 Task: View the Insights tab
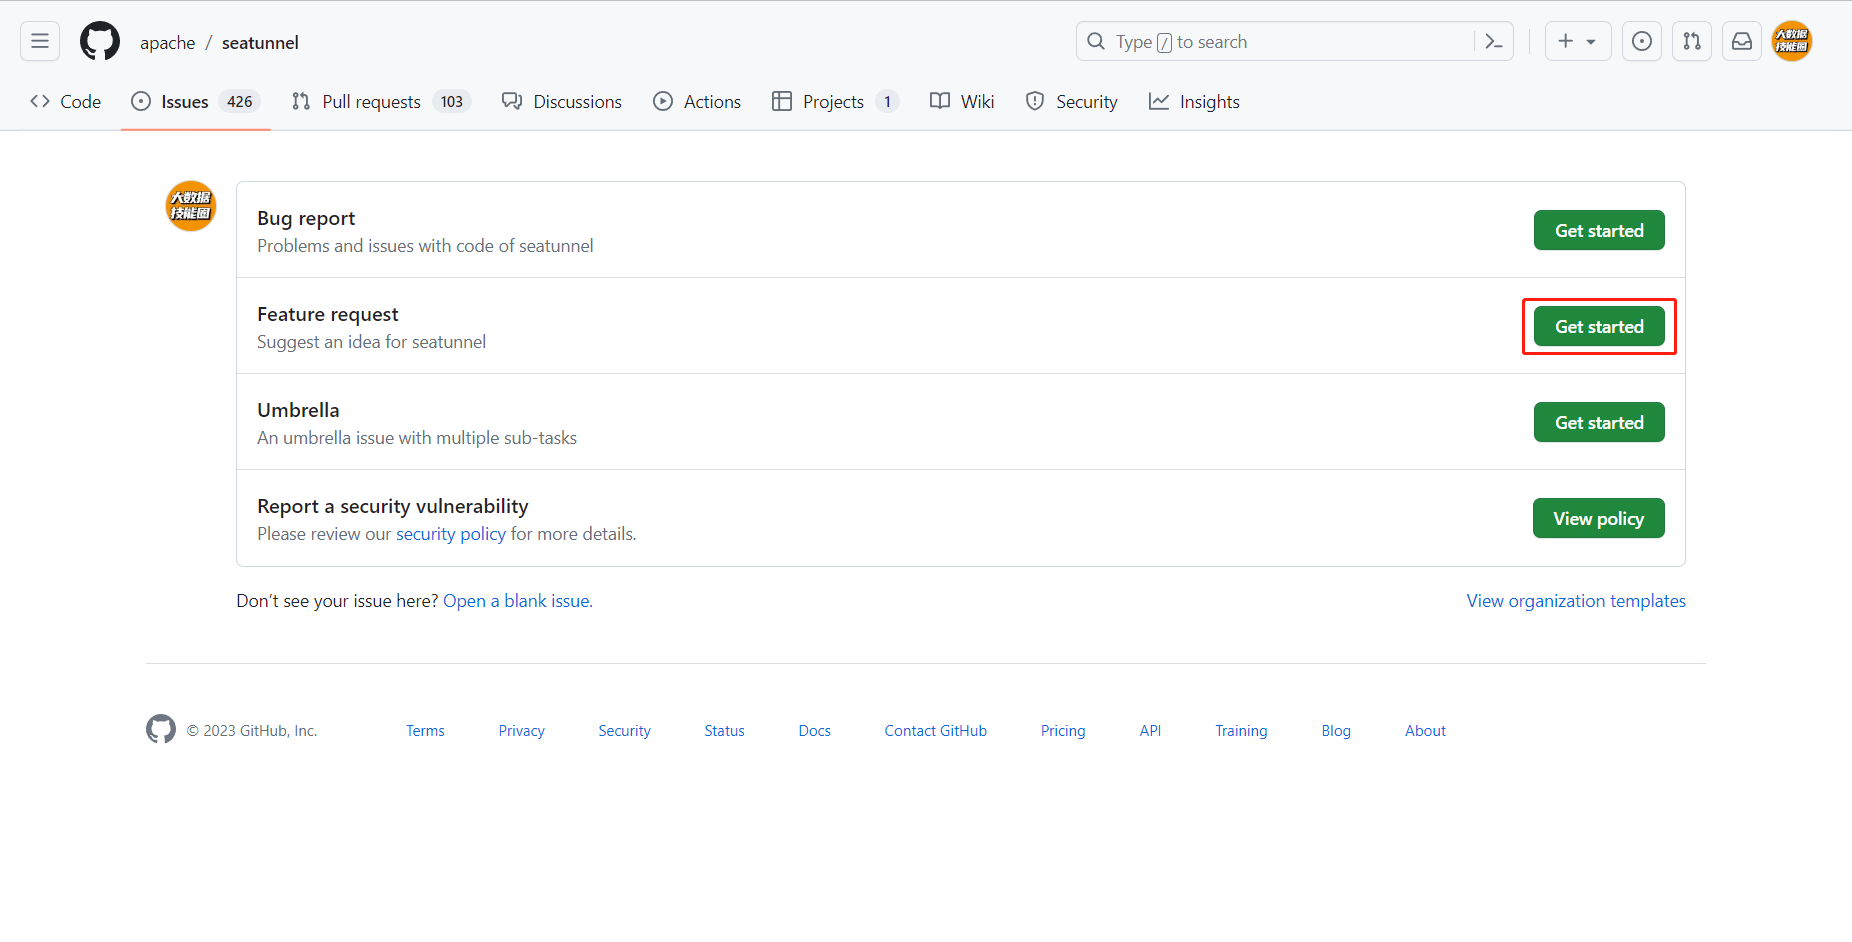pyautogui.click(x=1194, y=101)
